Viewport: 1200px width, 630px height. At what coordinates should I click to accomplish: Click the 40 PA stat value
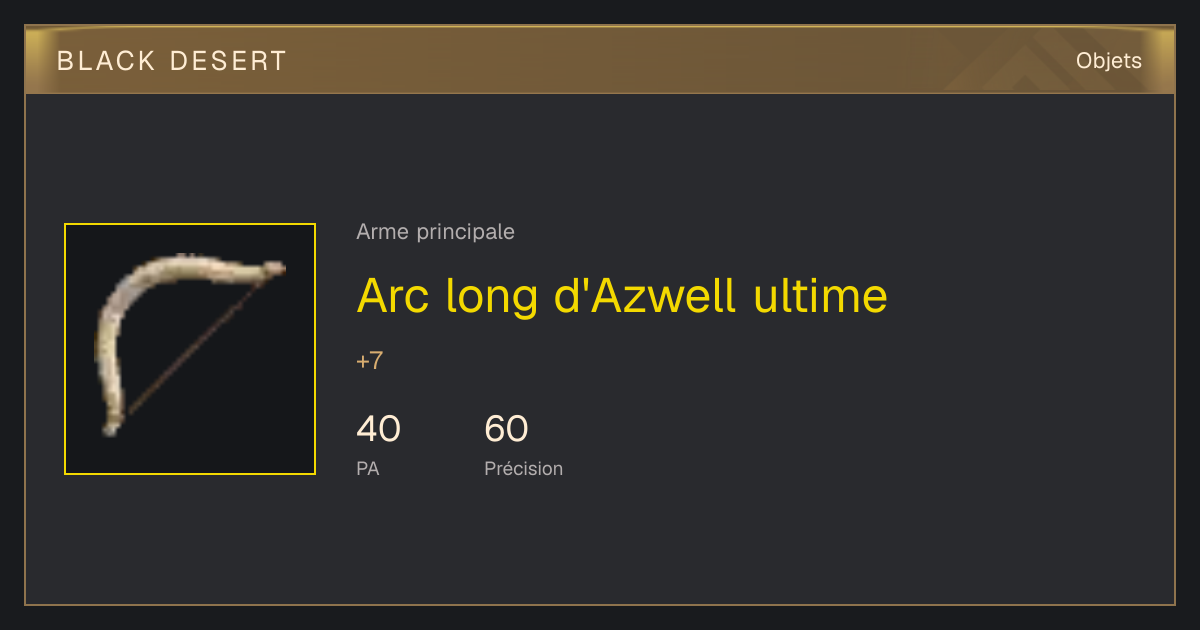tap(378, 429)
